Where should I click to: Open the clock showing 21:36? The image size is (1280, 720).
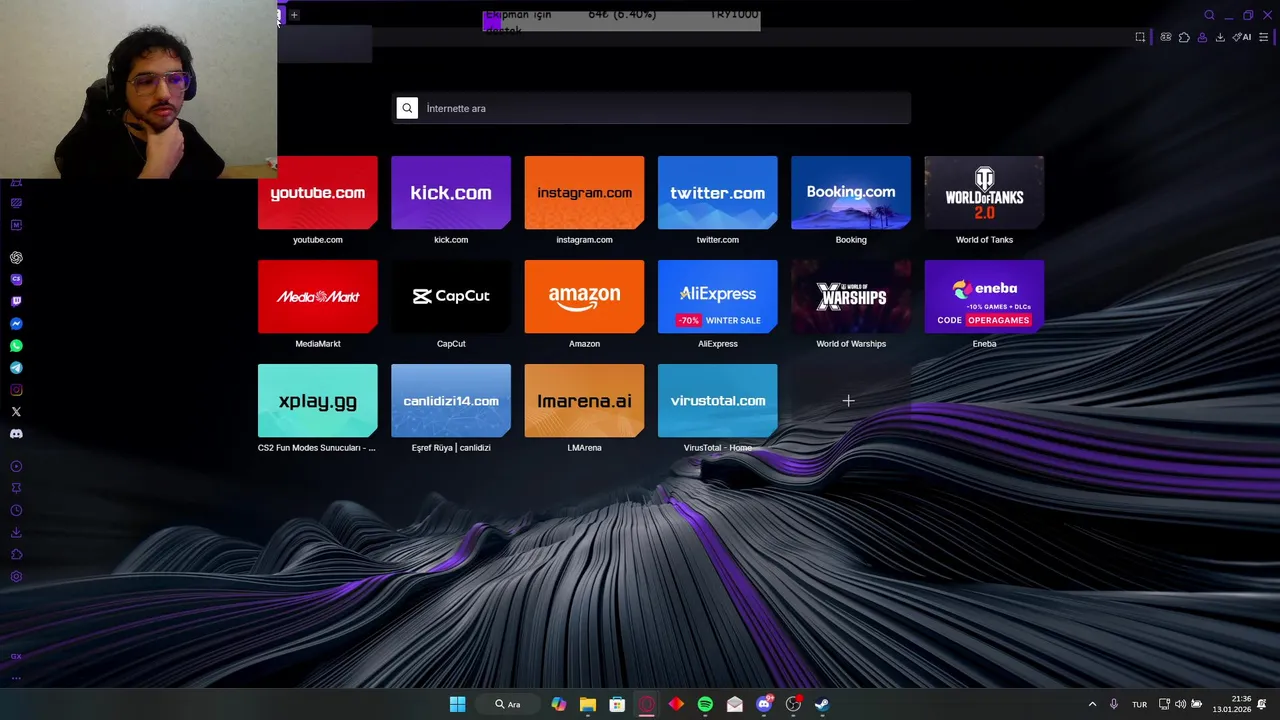pos(1232,704)
